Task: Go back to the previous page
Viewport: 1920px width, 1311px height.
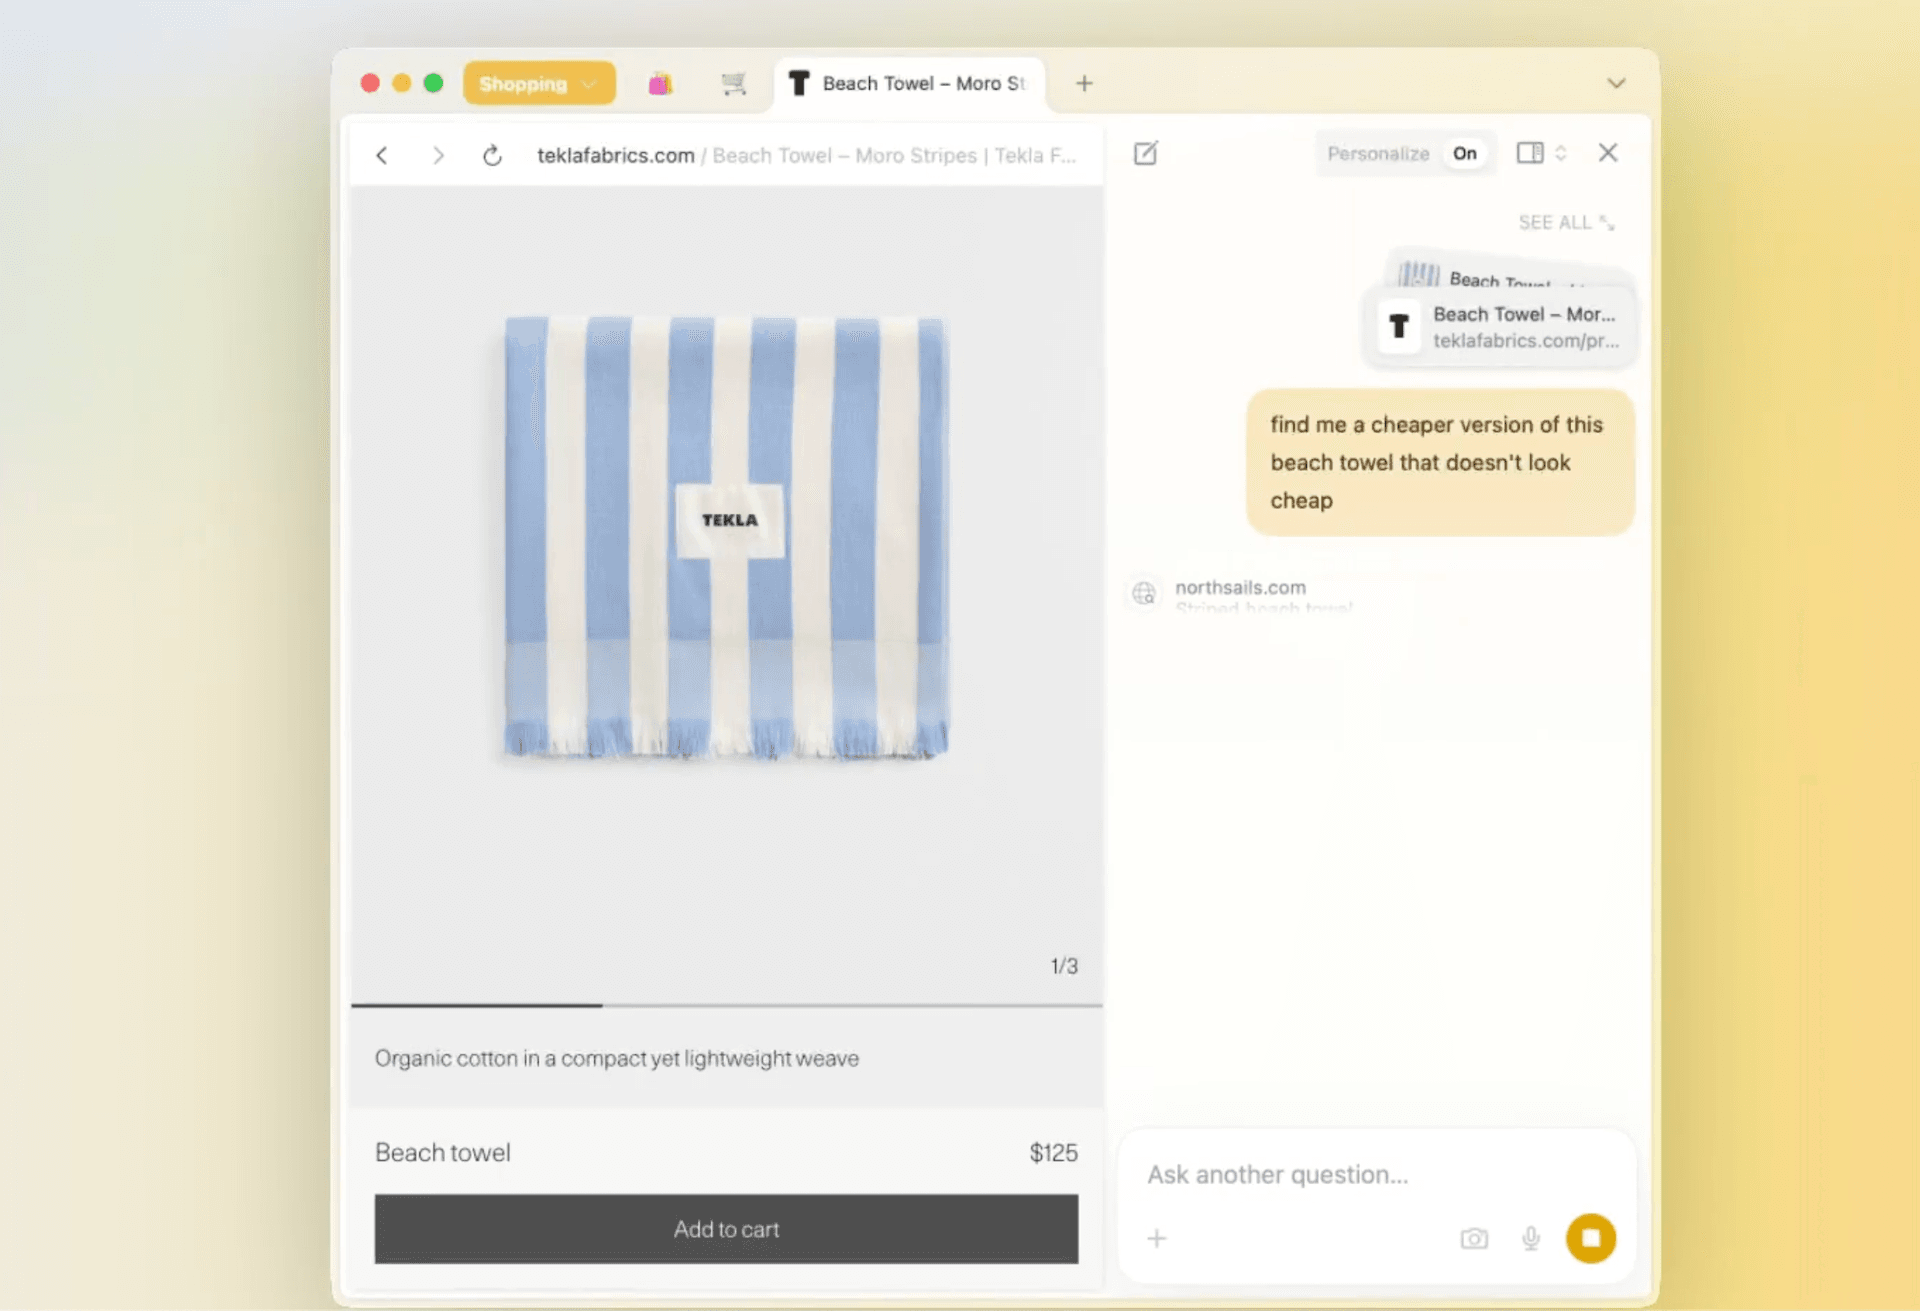Action: [382, 155]
